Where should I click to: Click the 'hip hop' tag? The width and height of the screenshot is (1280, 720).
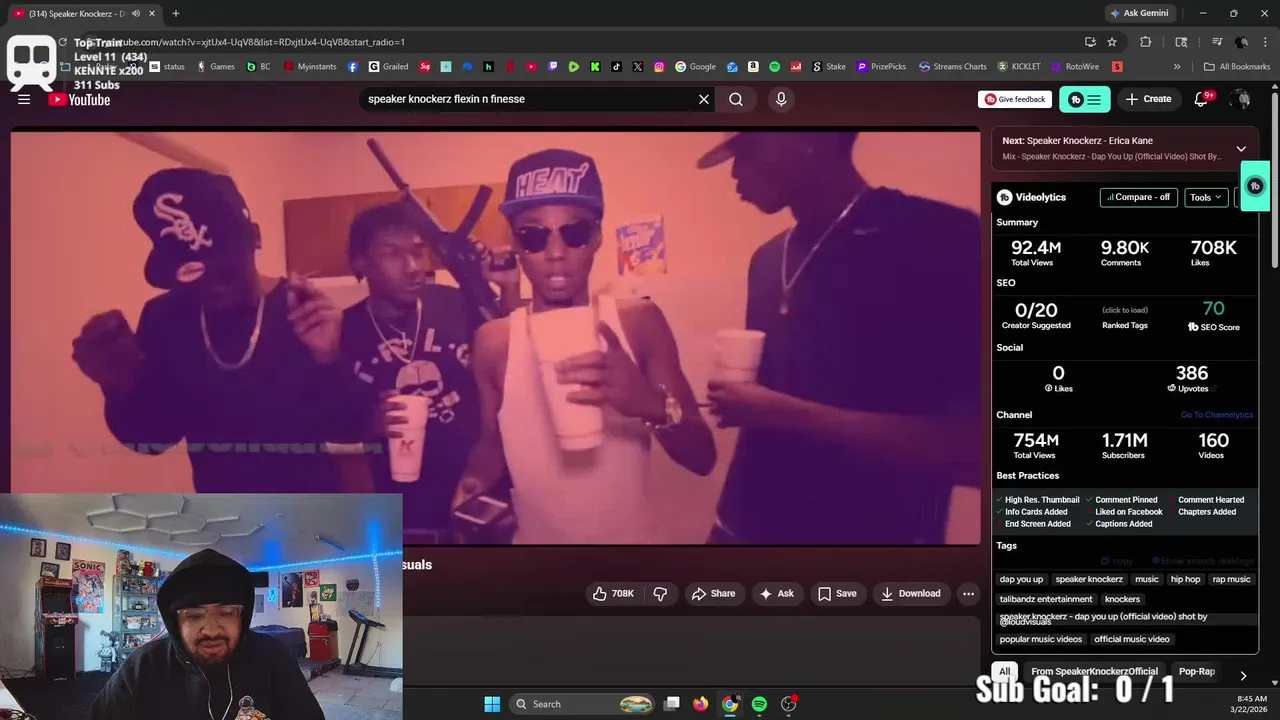1185,579
